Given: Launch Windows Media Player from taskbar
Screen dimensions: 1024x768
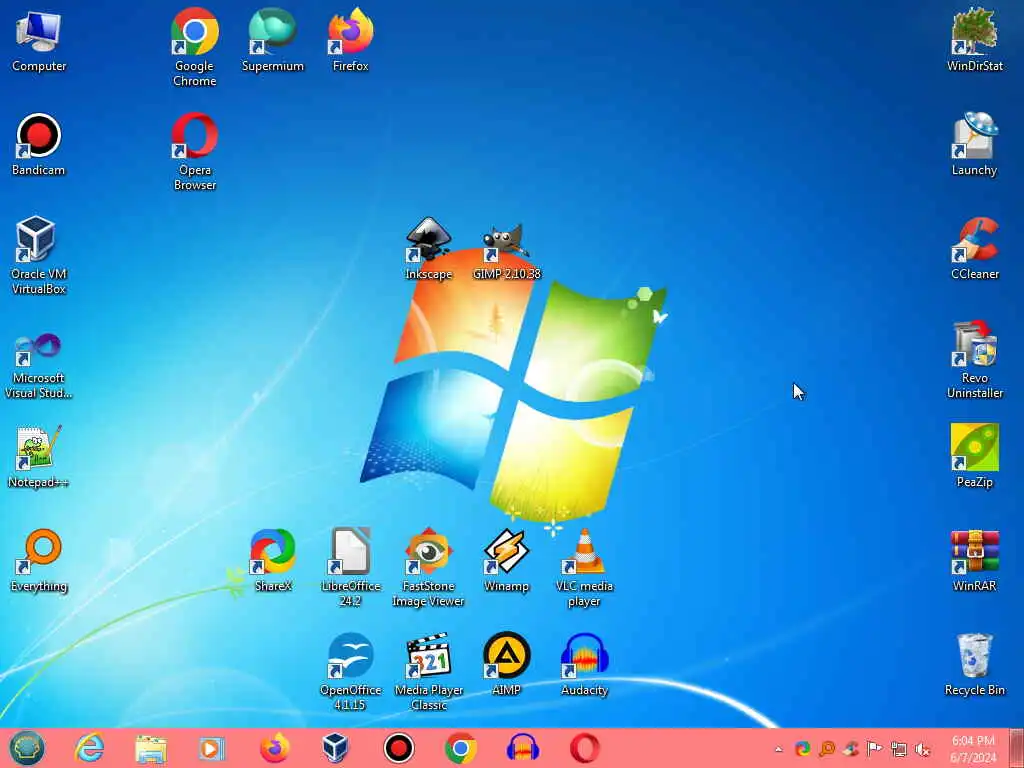Looking at the screenshot, I should (212, 748).
